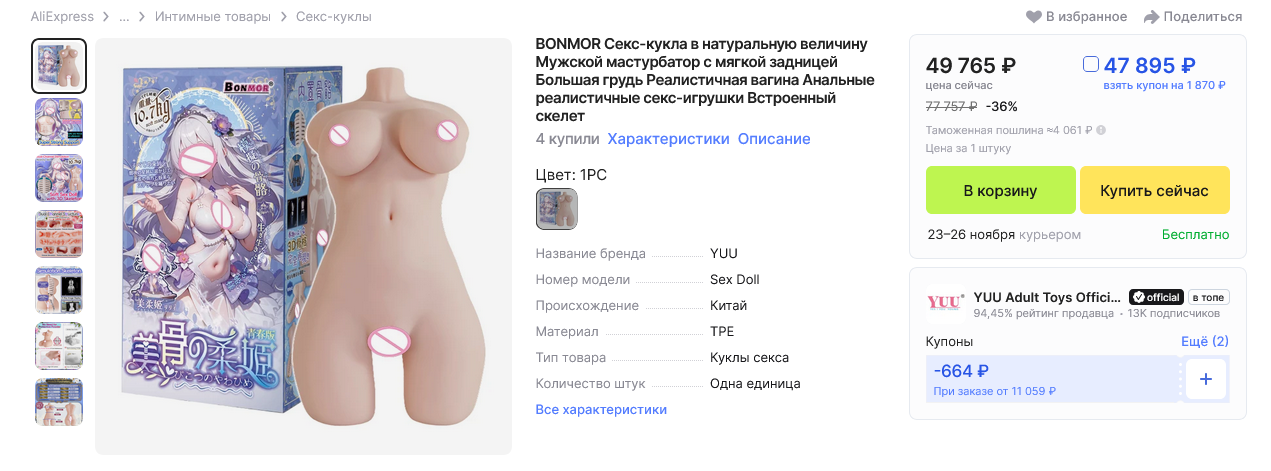Screen dimensions: 1271x471
Task: Go to AliExpress breadcrumb home
Action: click(x=62, y=17)
